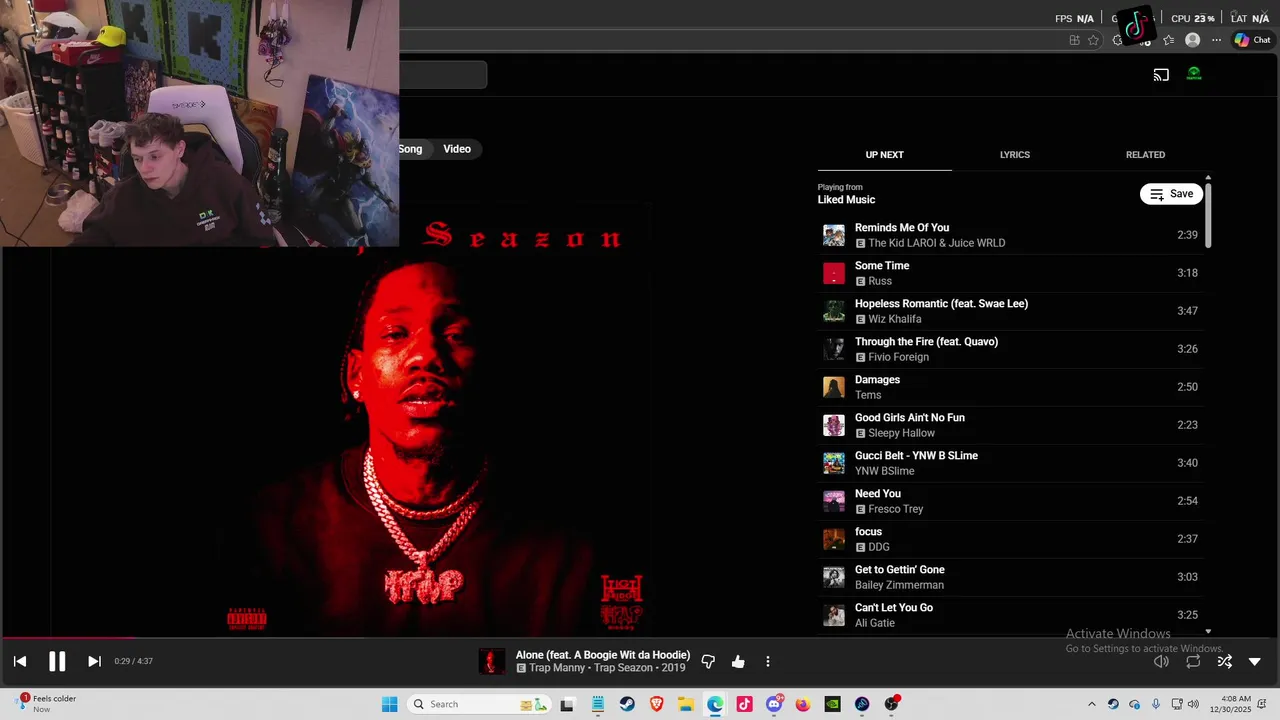Image resolution: width=1280 pixels, height=720 pixels.
Task: Open Feels colder weather widget
Action: [45, 704]
